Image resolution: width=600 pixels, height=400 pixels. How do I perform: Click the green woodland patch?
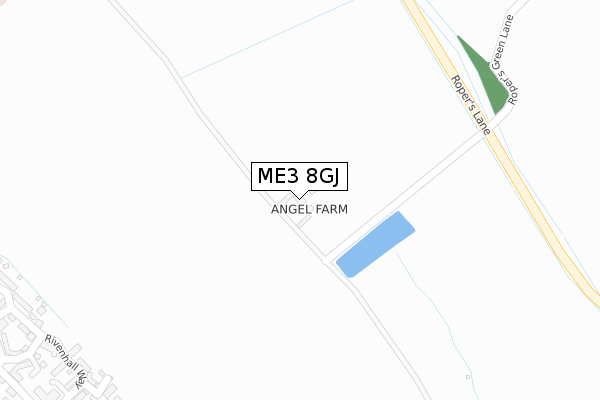pyautogui.click(x=484, y=75)
